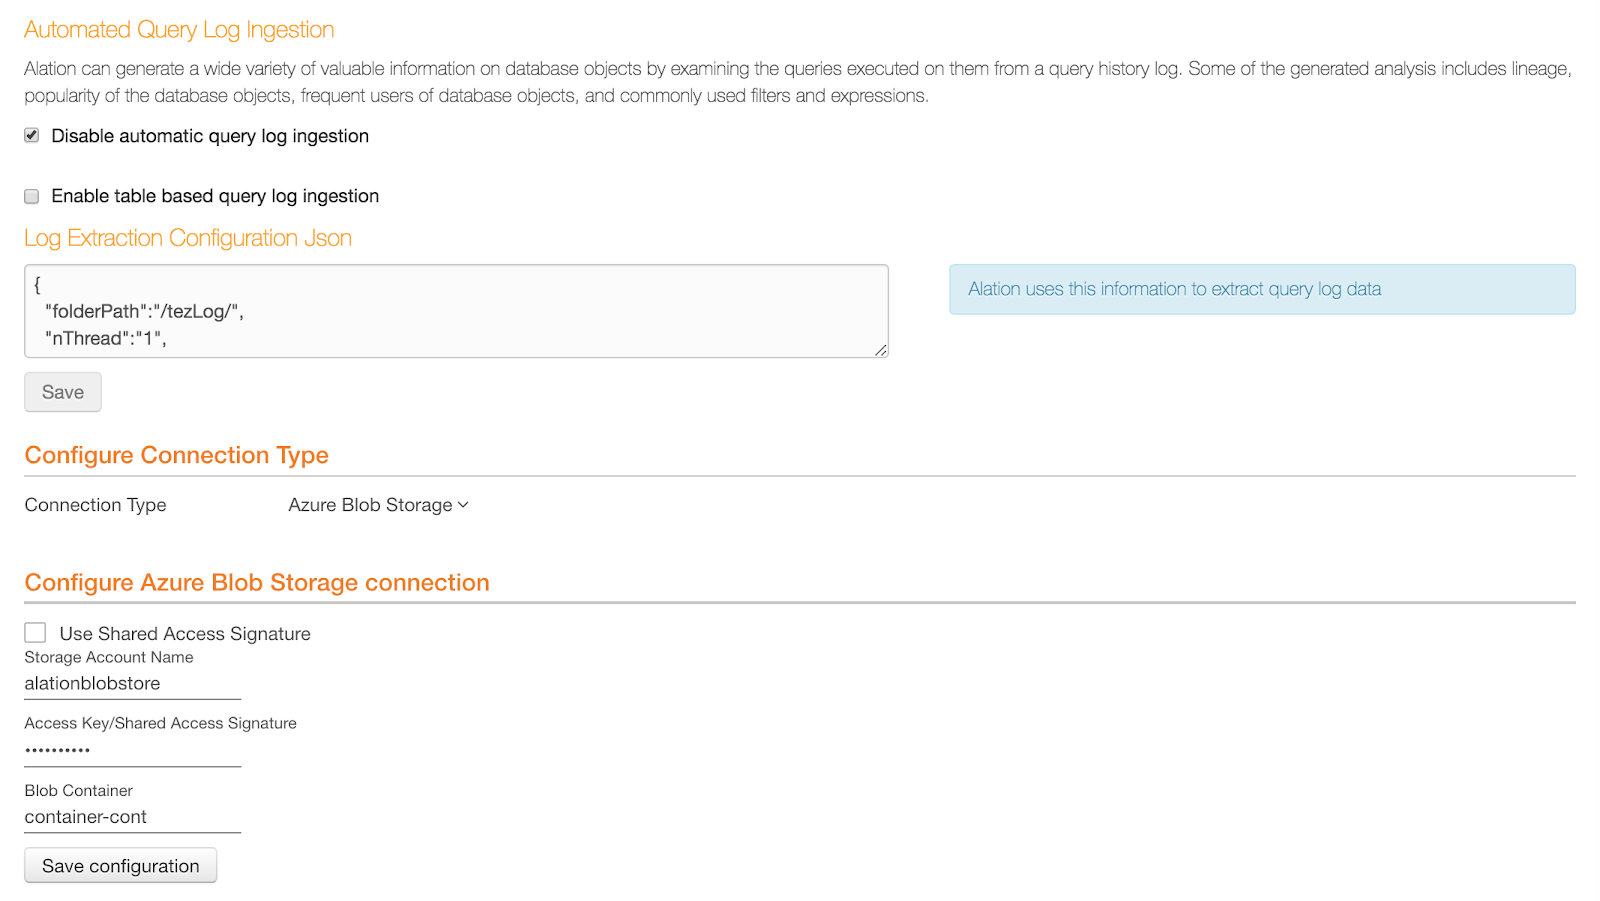
Task: Focus the Log Extraction Configuration Json text area
Action: [457, 311]
